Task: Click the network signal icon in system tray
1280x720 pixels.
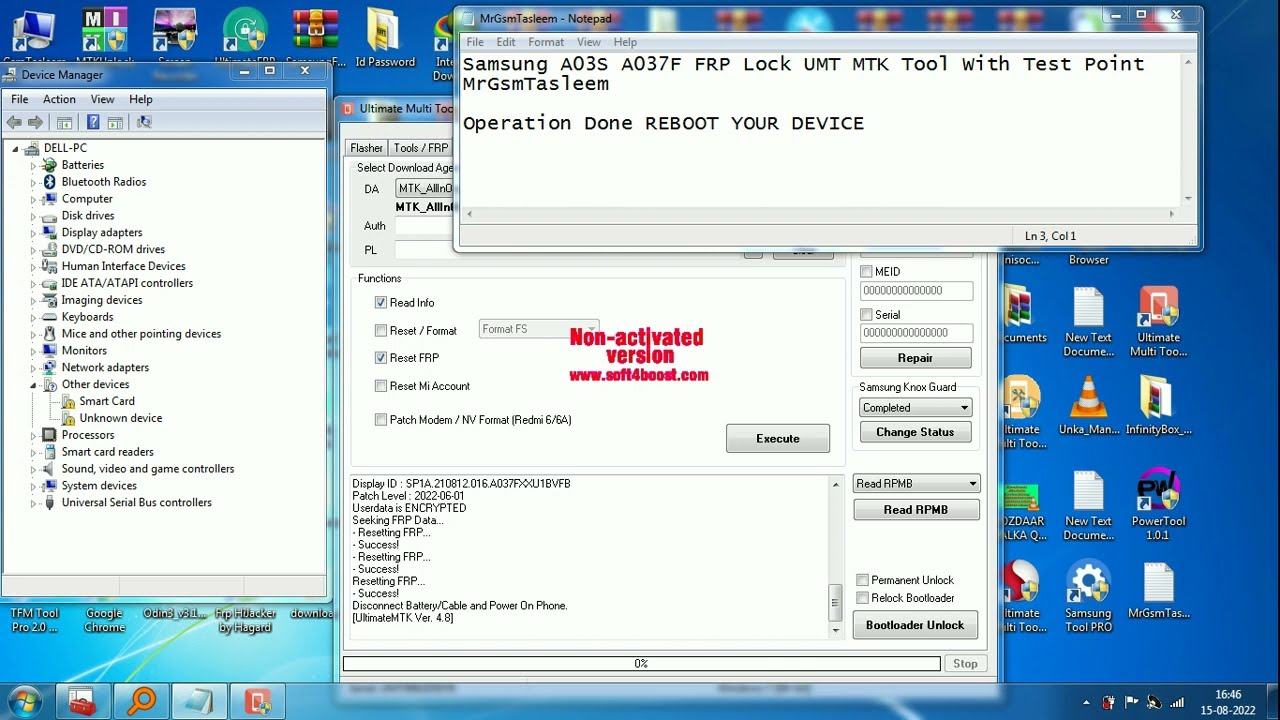Action: pyautogui.click(x=1177, y=702)
